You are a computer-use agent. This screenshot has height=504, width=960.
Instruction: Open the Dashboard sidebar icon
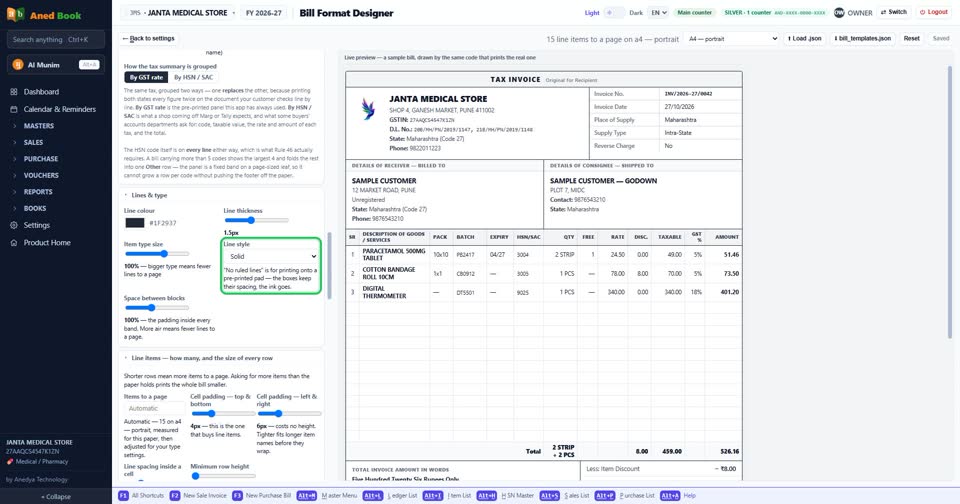point(13,92)
